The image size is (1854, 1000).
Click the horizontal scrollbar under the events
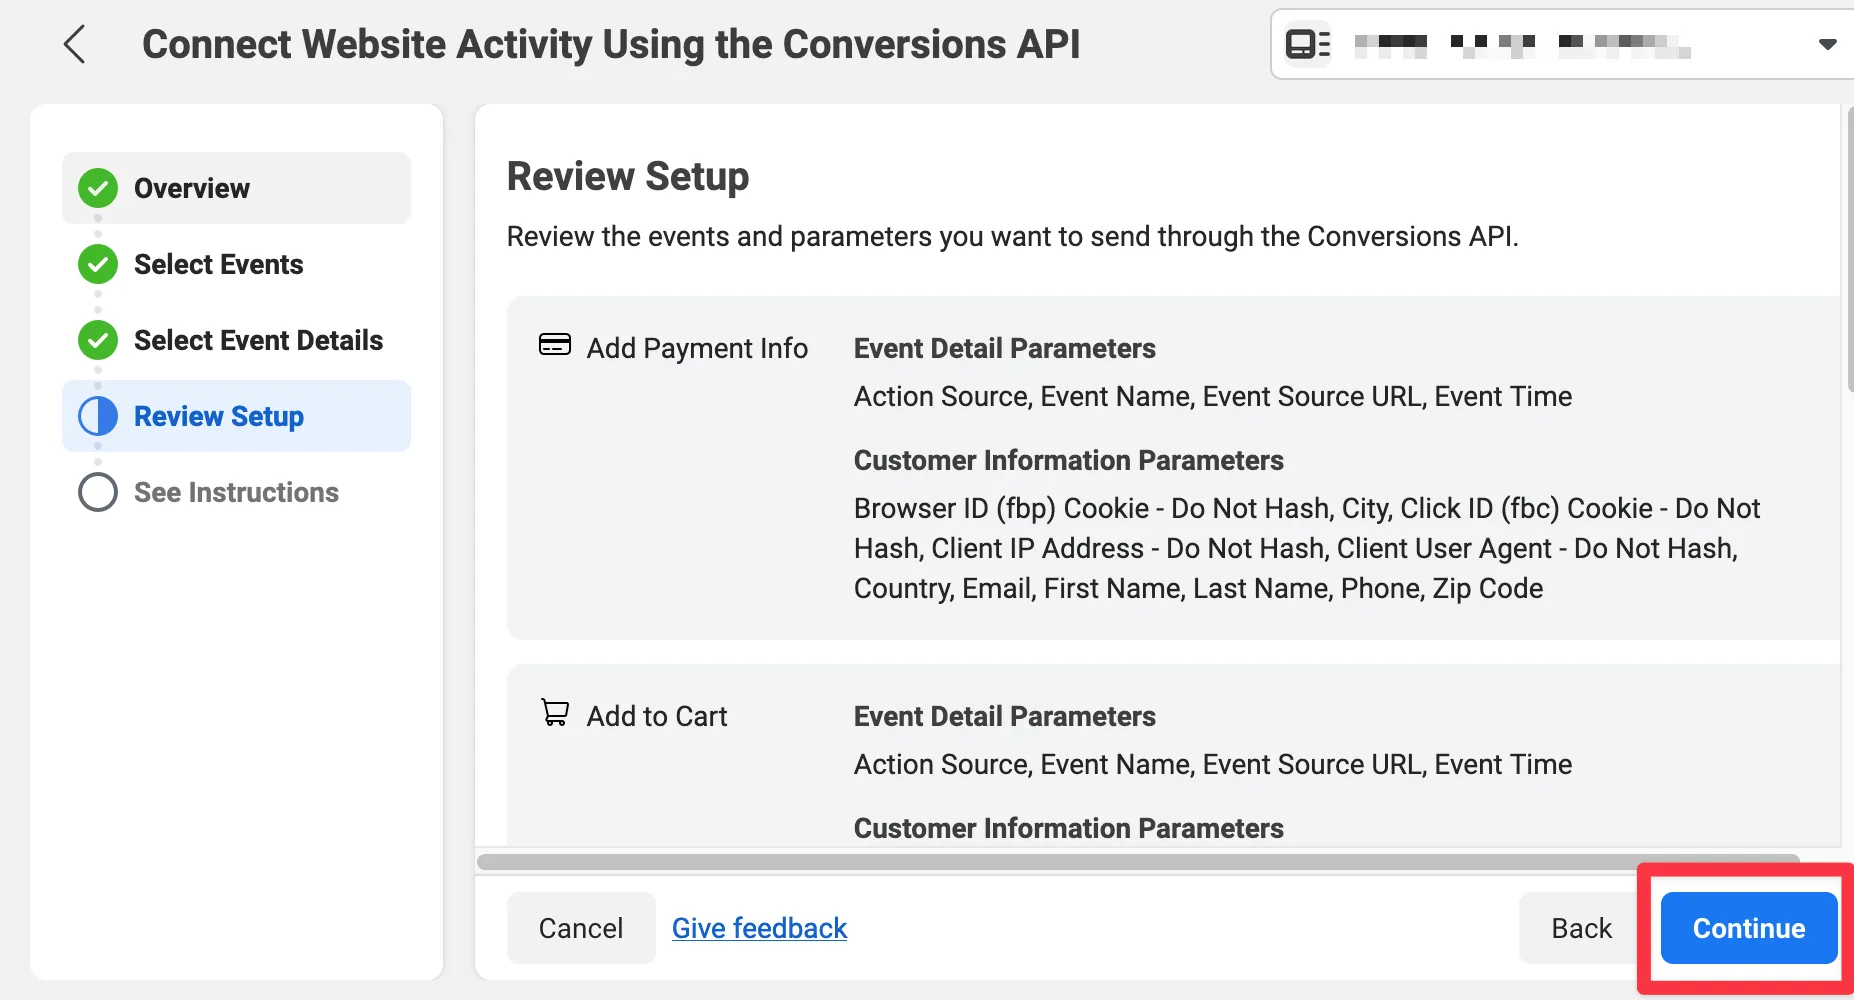click(x=1138, y=861)
